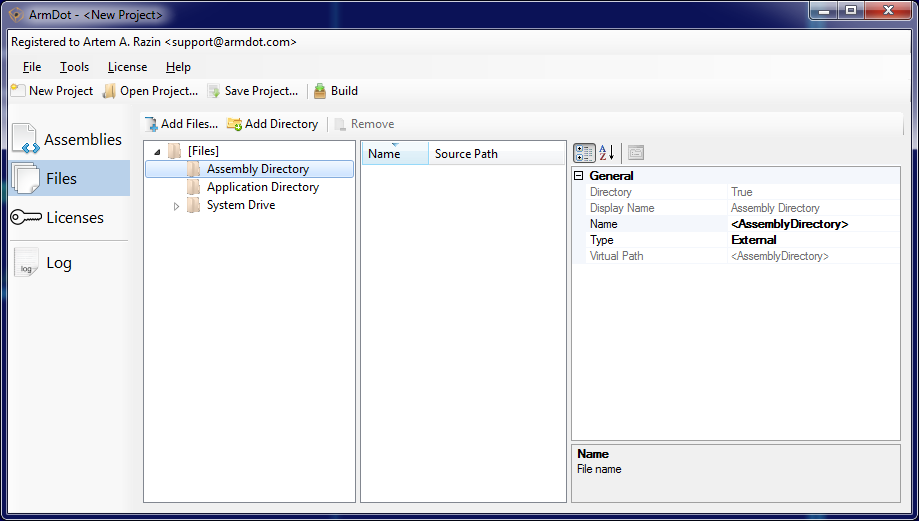Switch property grid to Categorized view
Viewport: 919px width, 521px height.
coord(584,153)
